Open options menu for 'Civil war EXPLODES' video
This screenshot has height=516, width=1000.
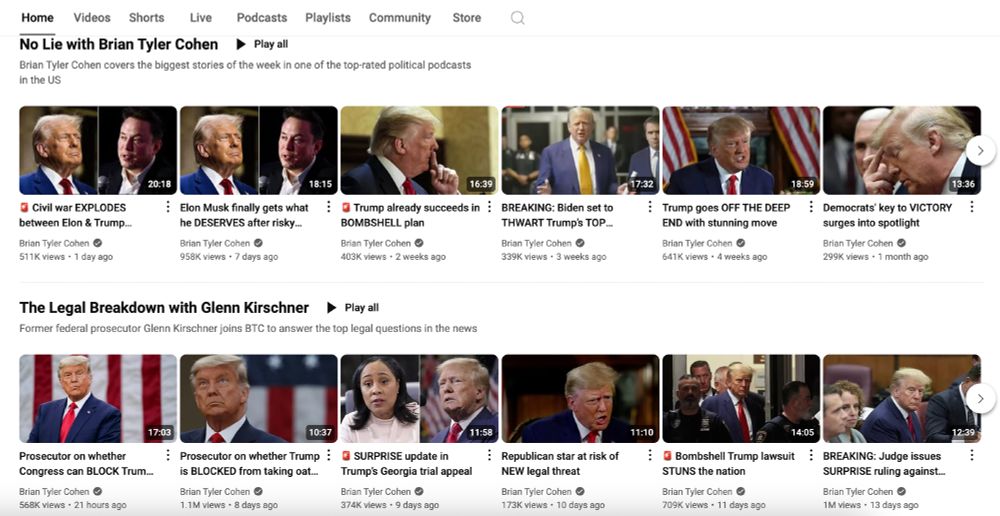point(168,207)
